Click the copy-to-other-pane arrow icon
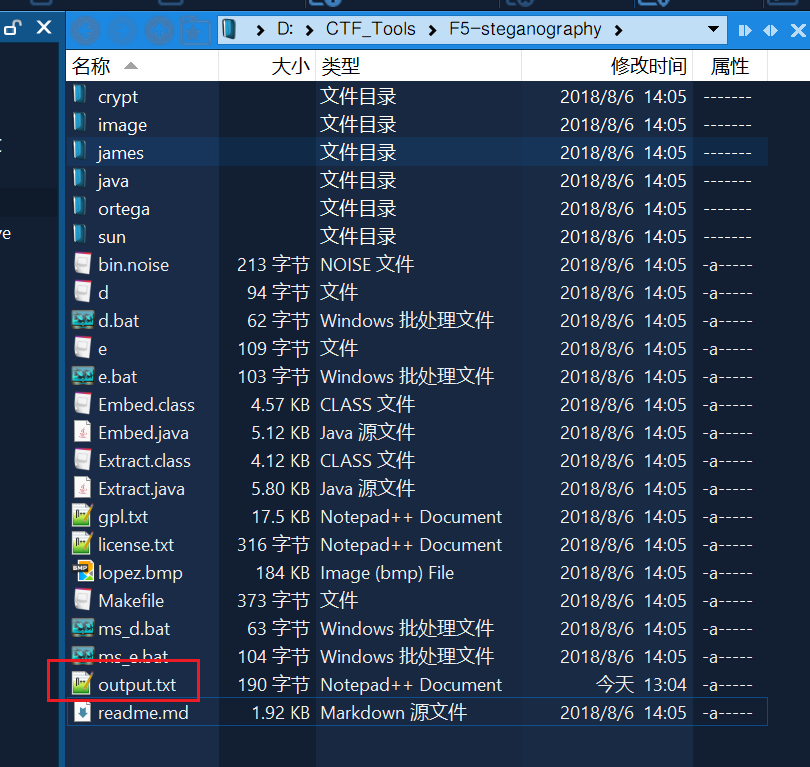Viewport: 810px width, 767px height. 744,30
